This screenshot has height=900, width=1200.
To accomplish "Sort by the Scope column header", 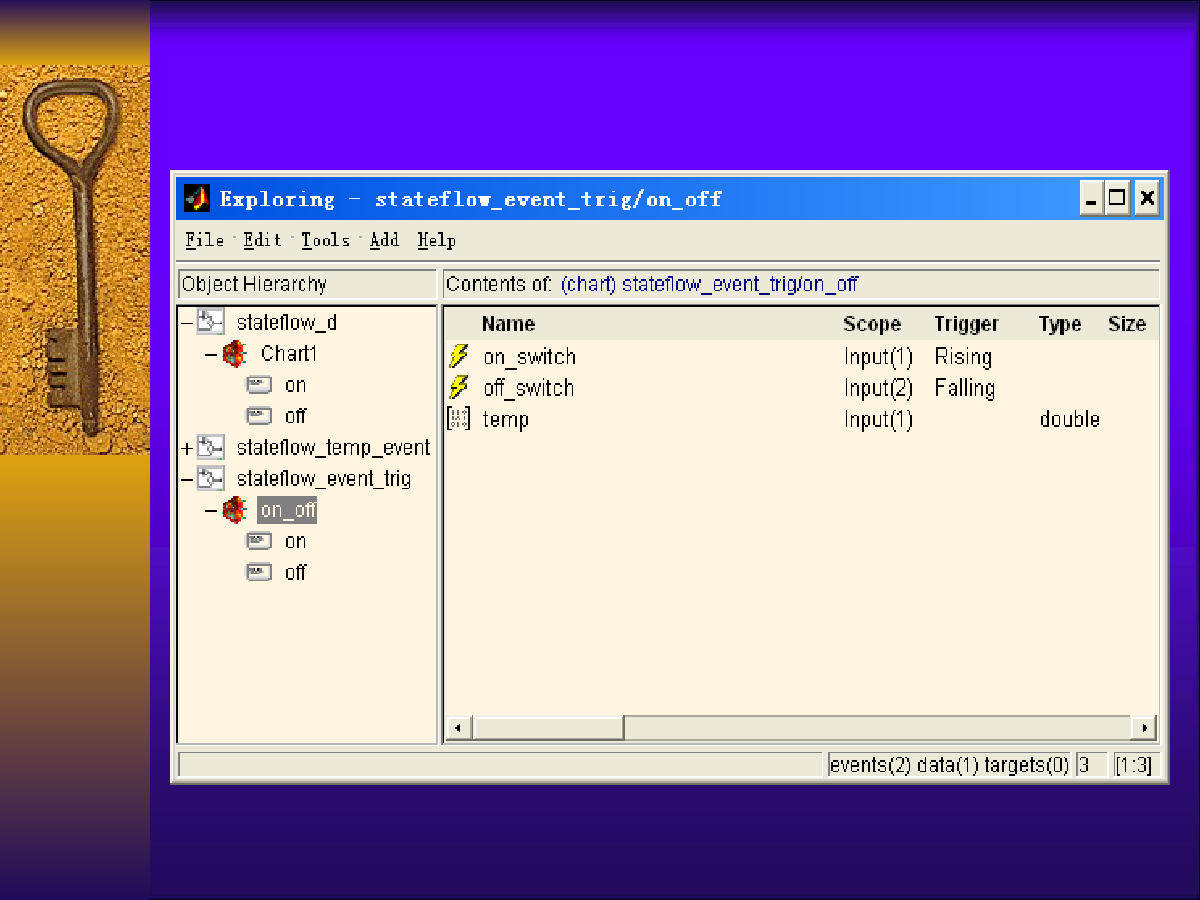I will [872, 324].
